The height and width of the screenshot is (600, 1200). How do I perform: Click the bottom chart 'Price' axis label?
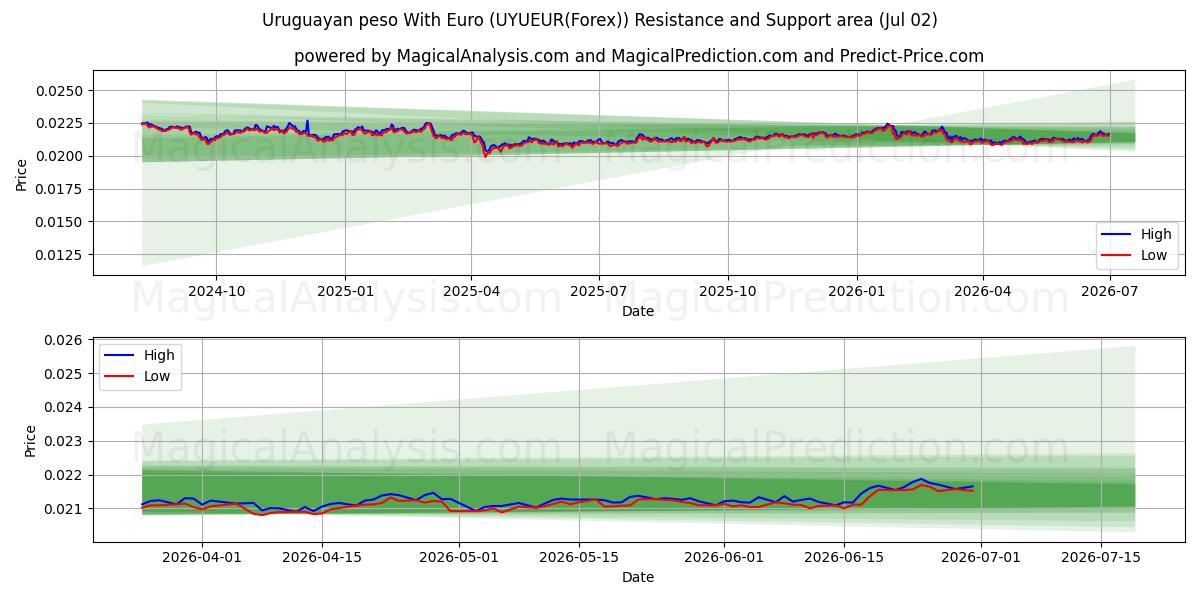click(30, 441)
